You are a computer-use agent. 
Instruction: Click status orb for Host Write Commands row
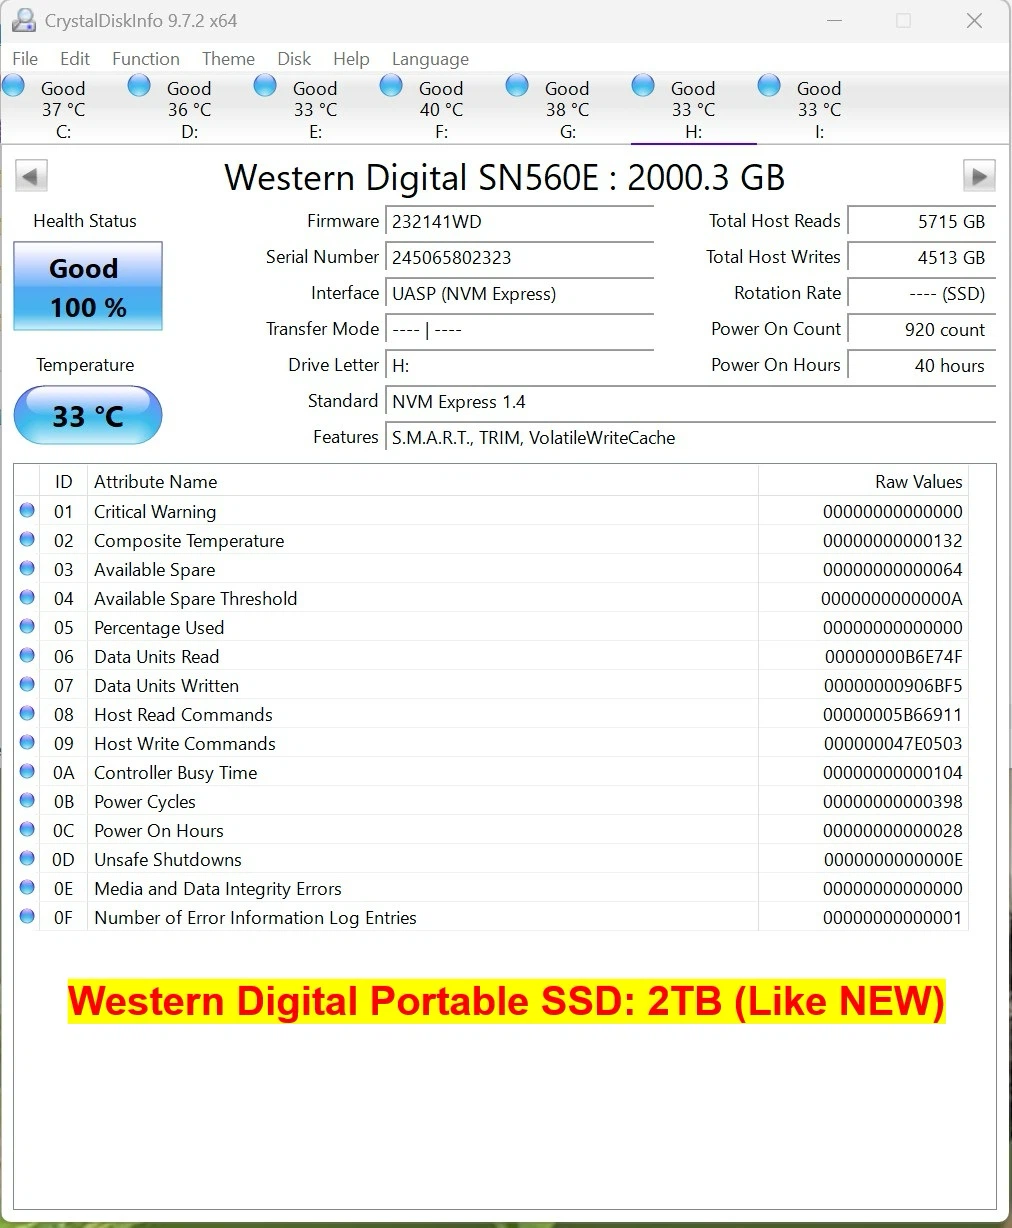tap(27, 742)
